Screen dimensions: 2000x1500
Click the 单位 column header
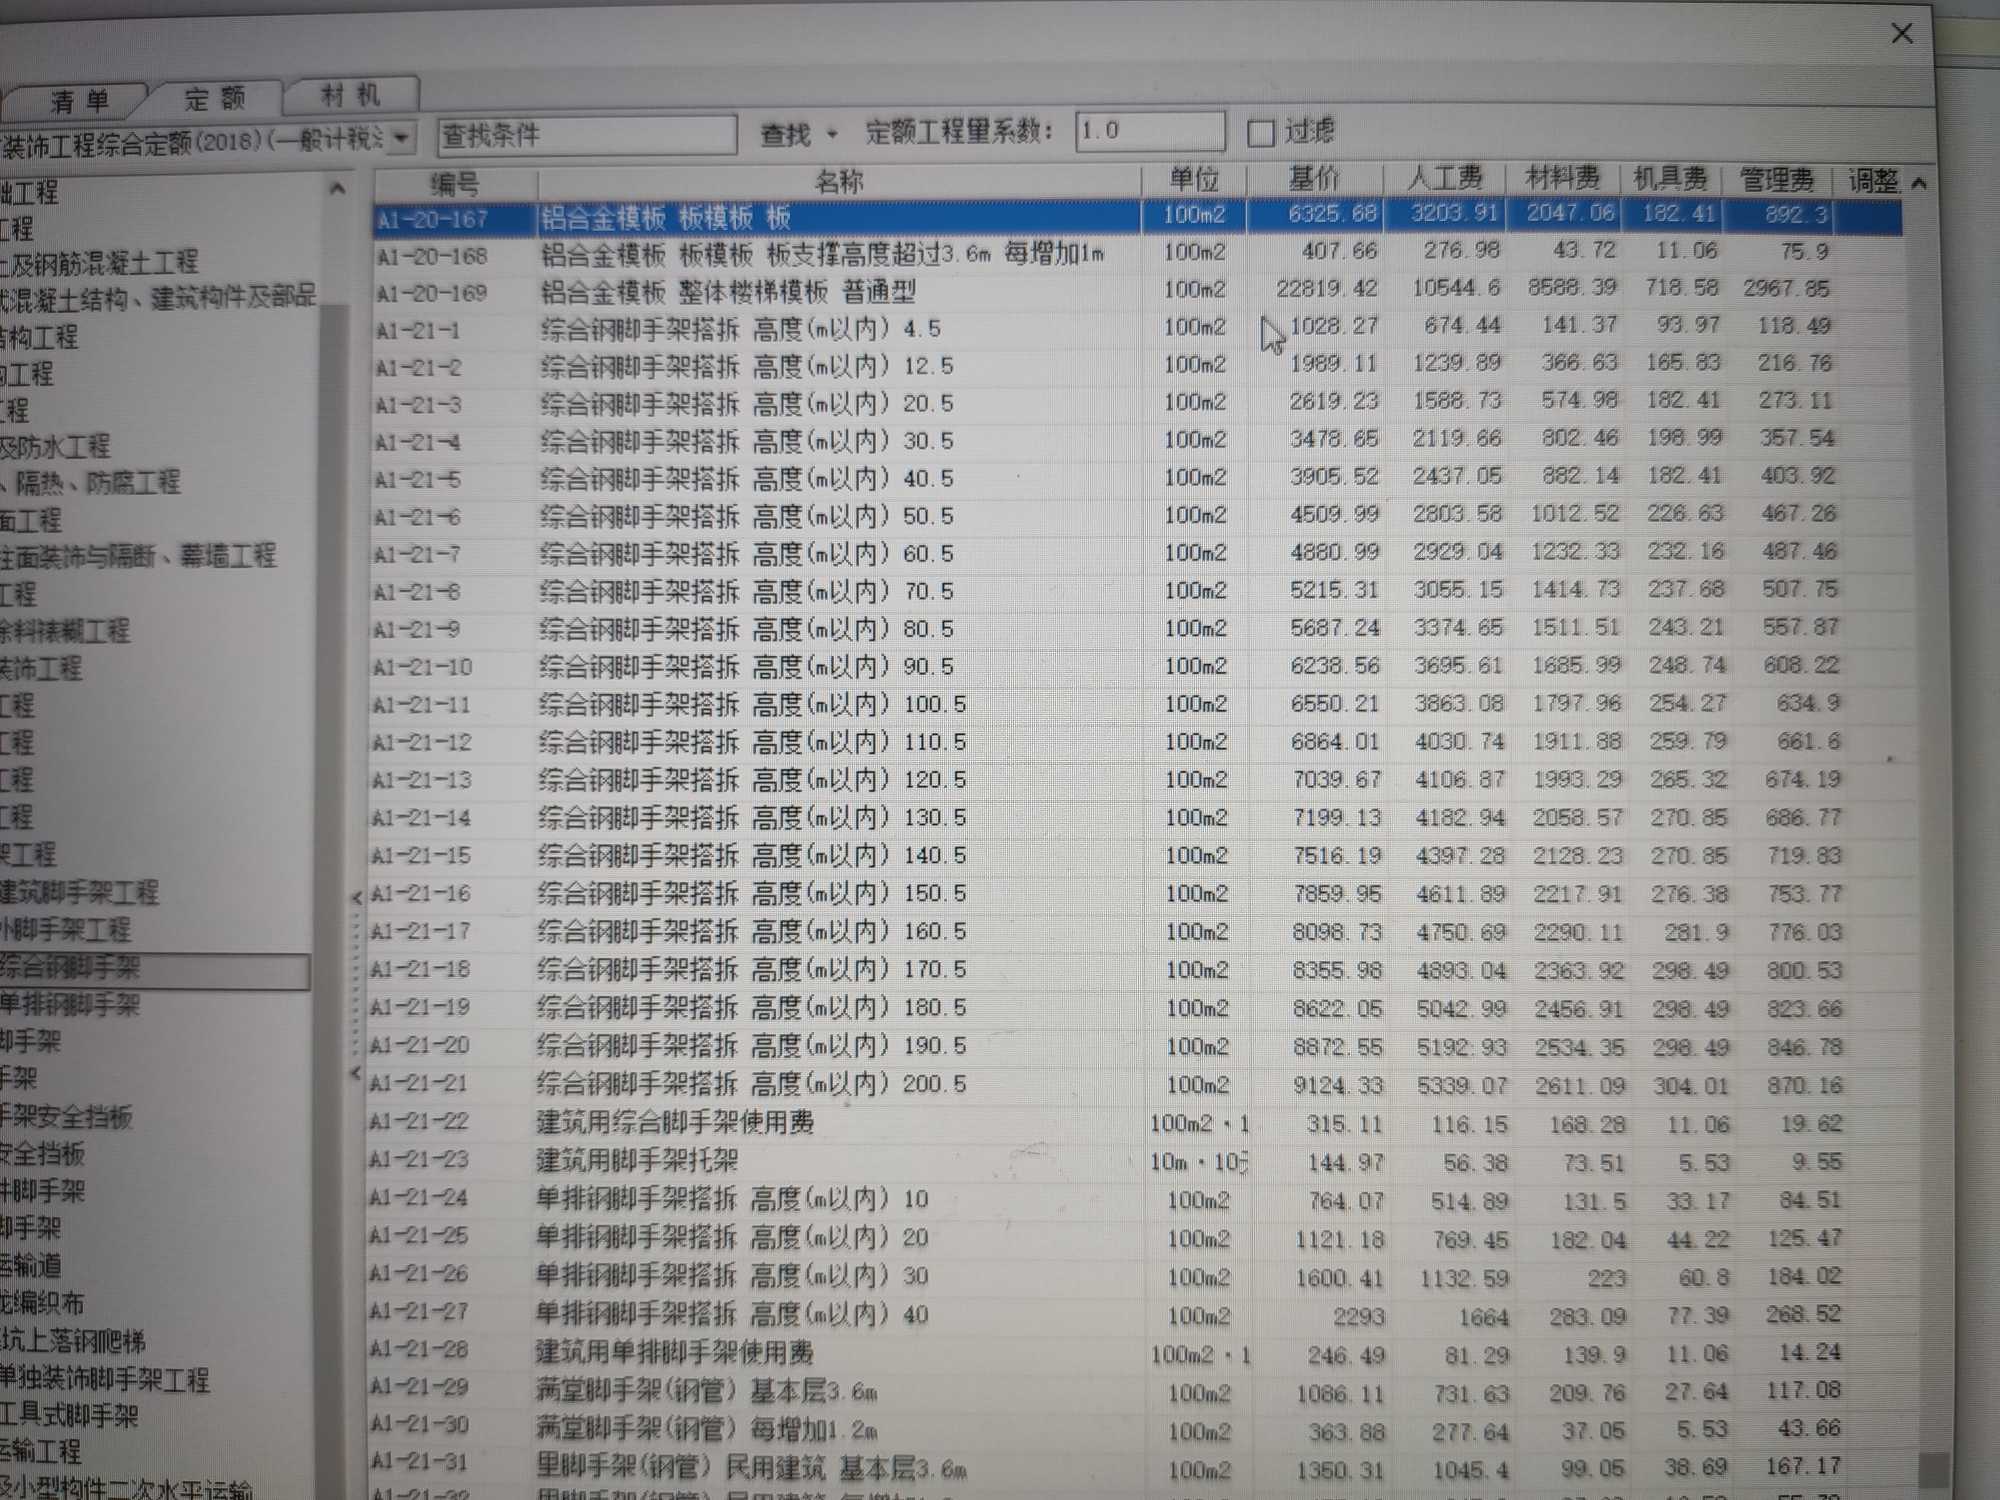tap(1194, 180)
